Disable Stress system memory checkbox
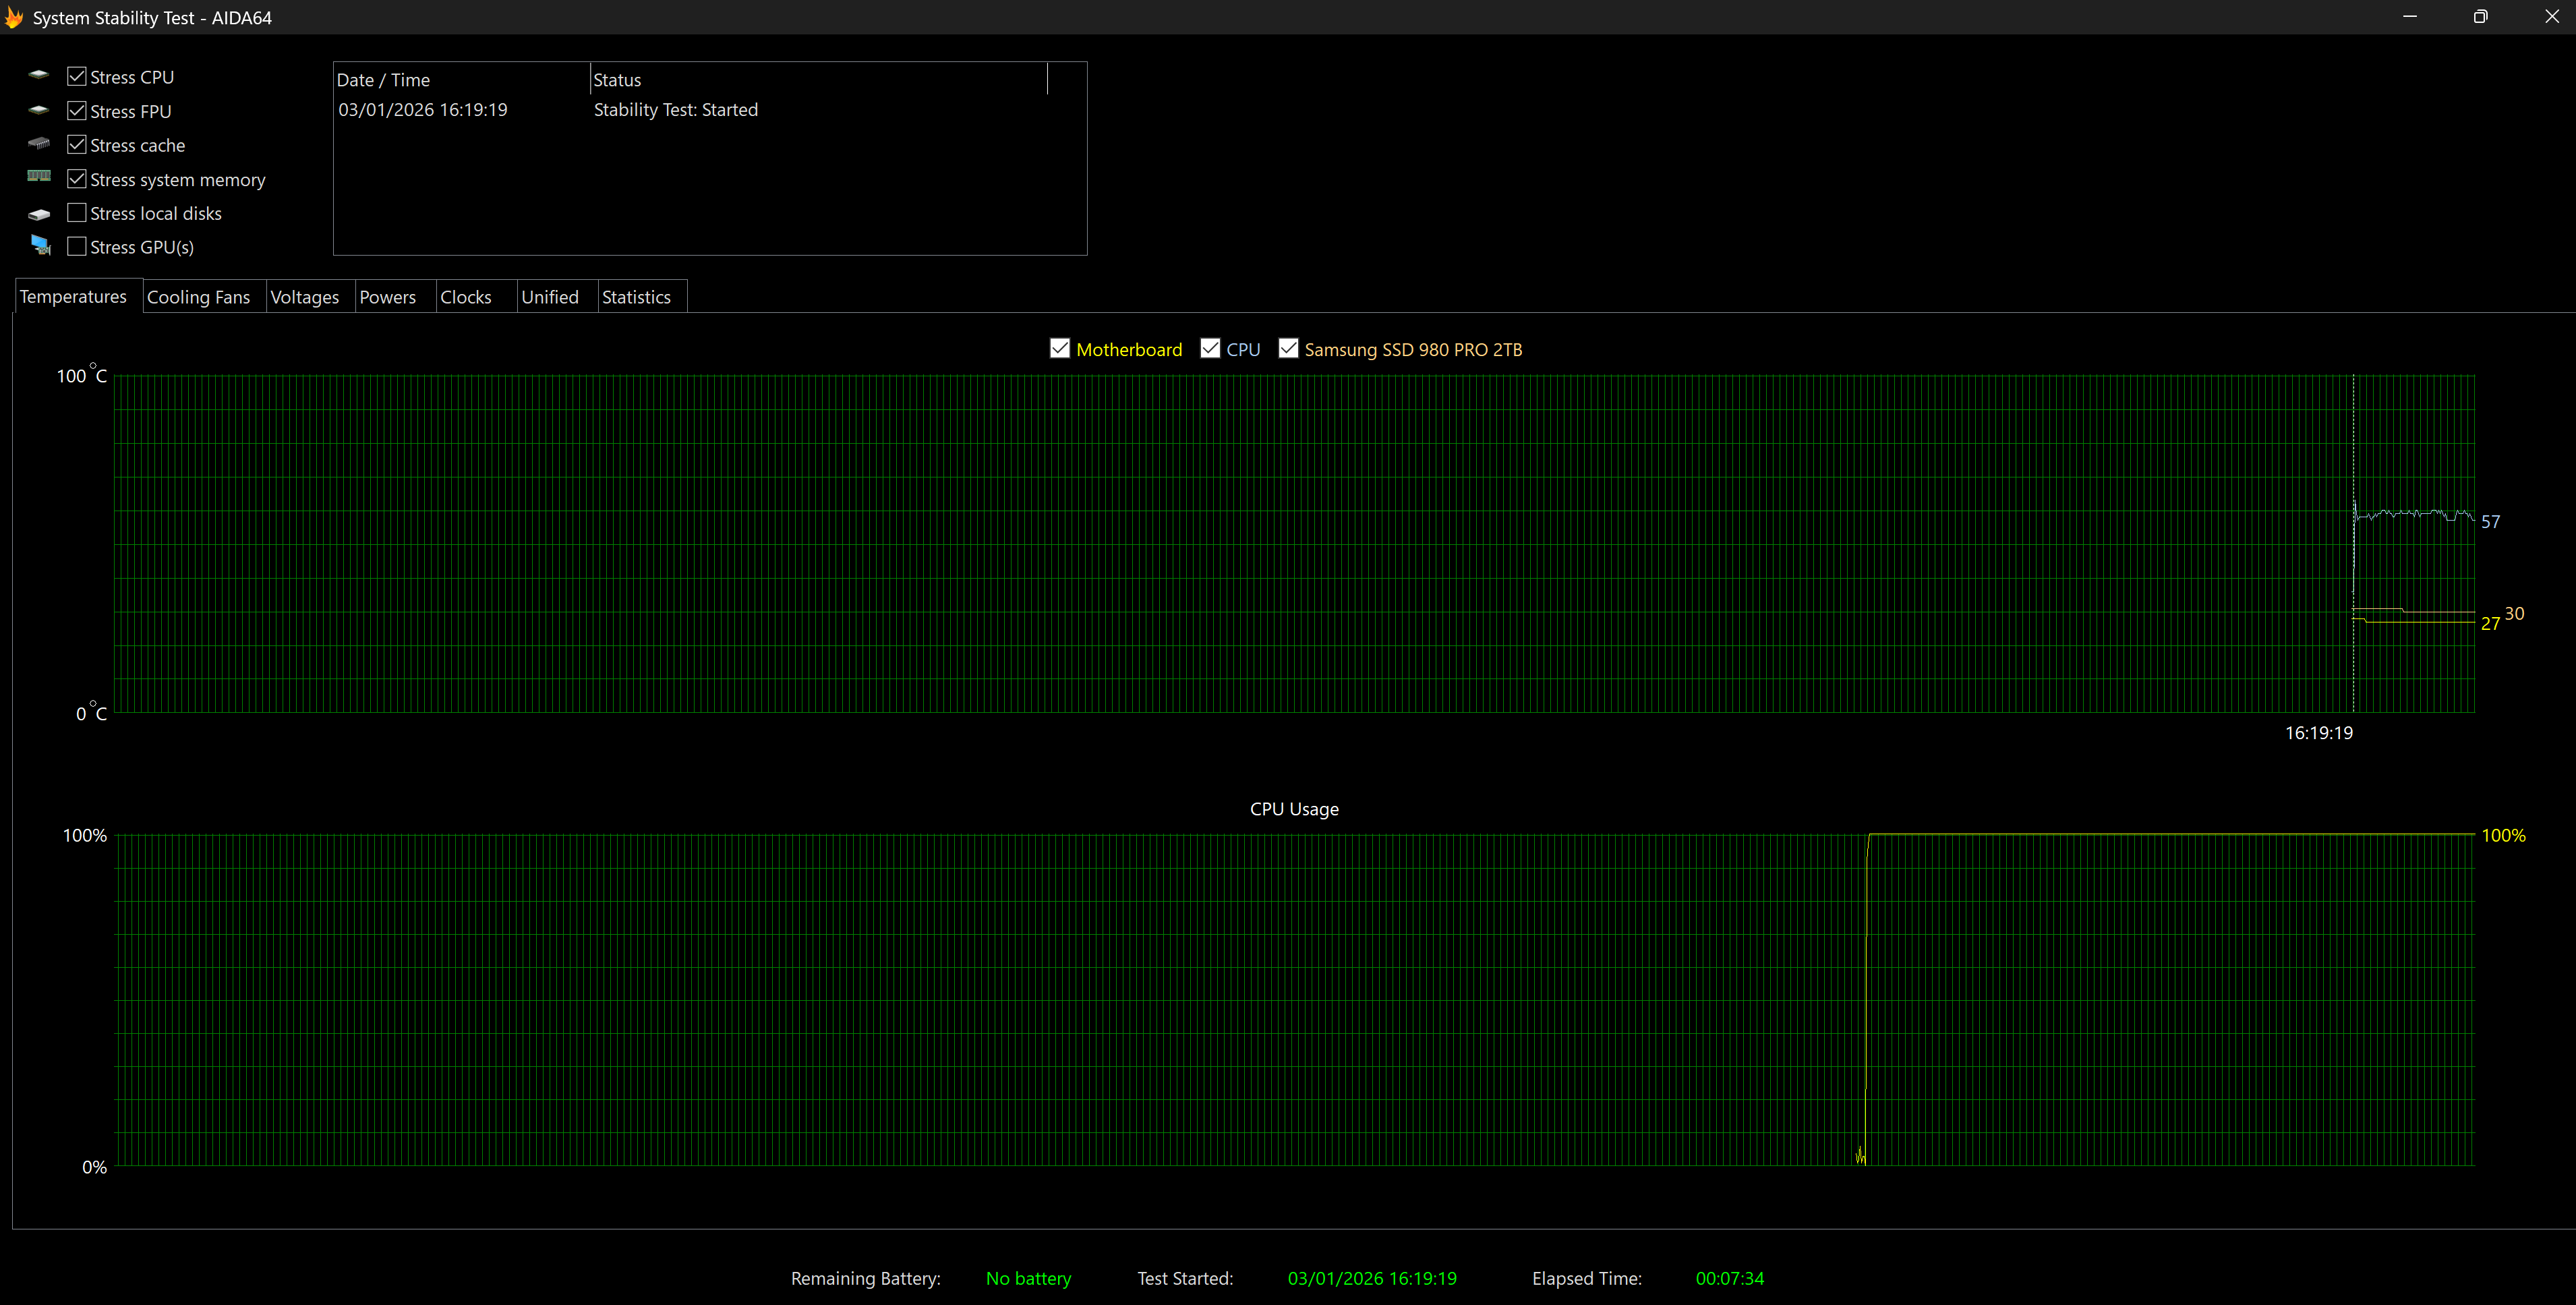Viewport: 2576px width, 1305px height. [x=77, y=179]
